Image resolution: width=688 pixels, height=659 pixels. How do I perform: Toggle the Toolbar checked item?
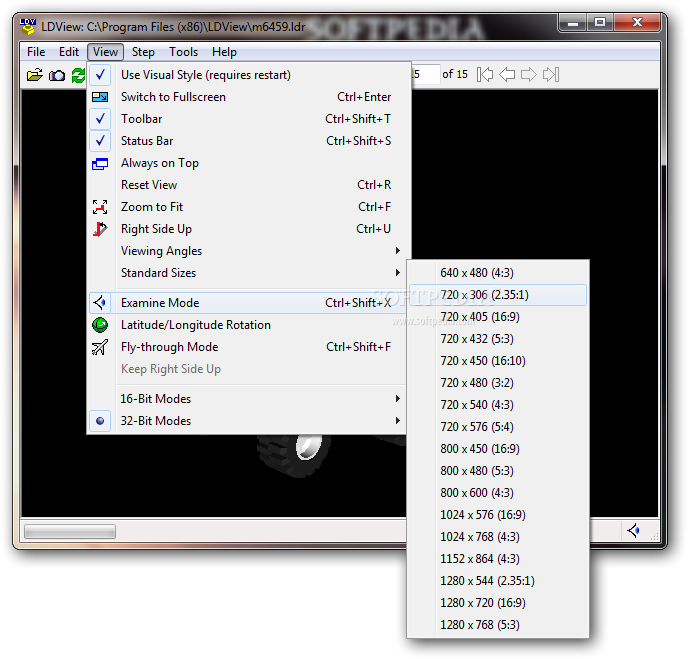[100, 118]
